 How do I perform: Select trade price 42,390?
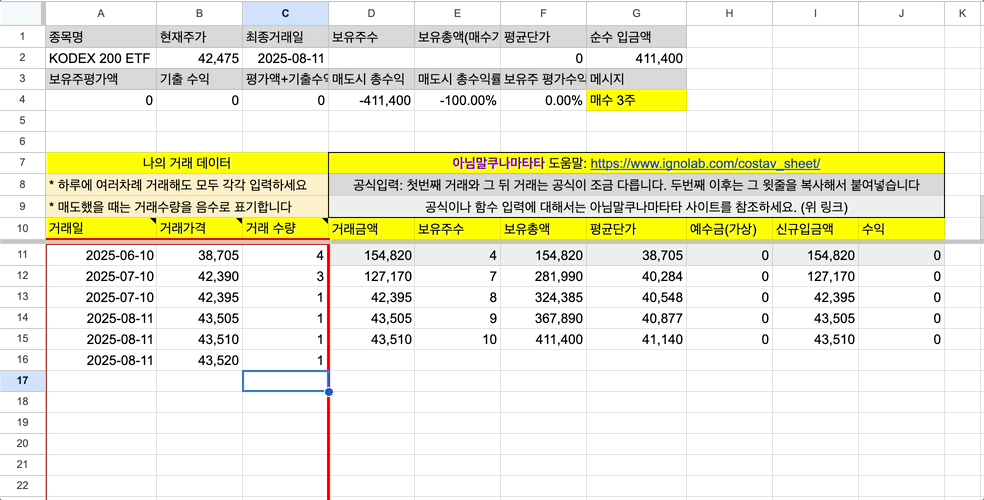(200, 276)
